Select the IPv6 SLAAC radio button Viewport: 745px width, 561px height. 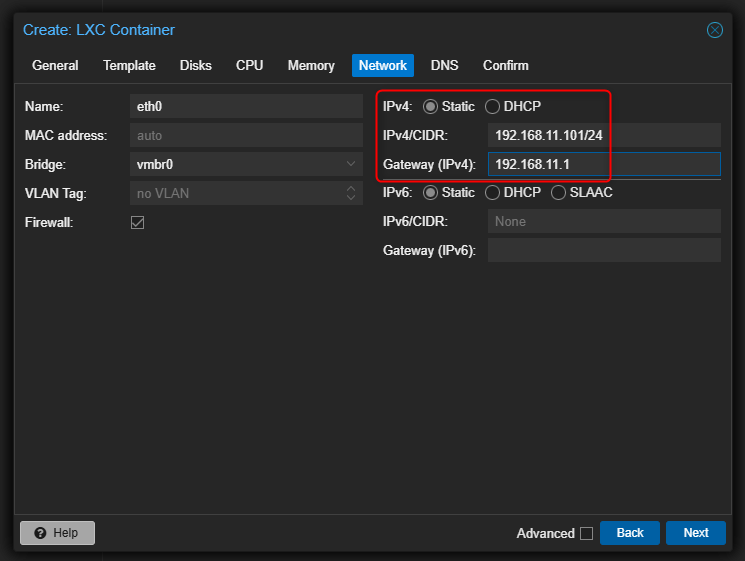pyautogui.click(x=558, y=192)
